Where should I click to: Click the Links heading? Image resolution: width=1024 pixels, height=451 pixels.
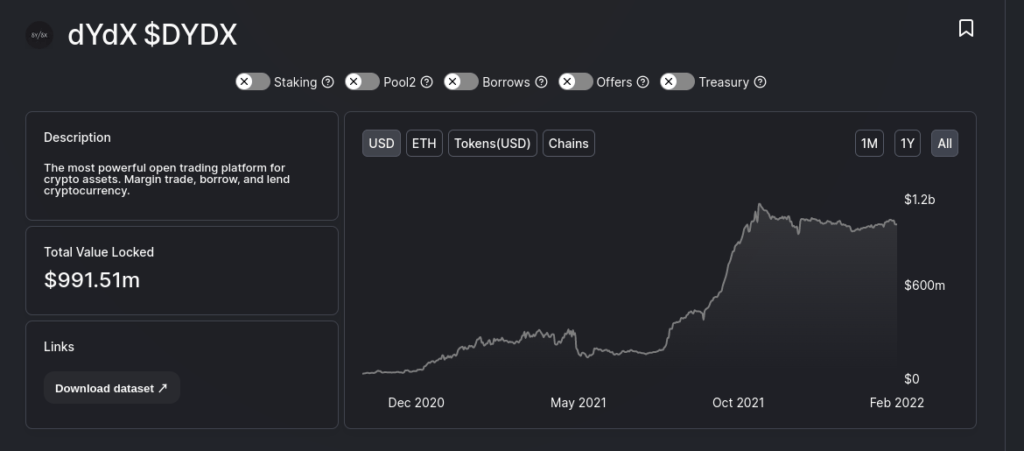(59, 347)
